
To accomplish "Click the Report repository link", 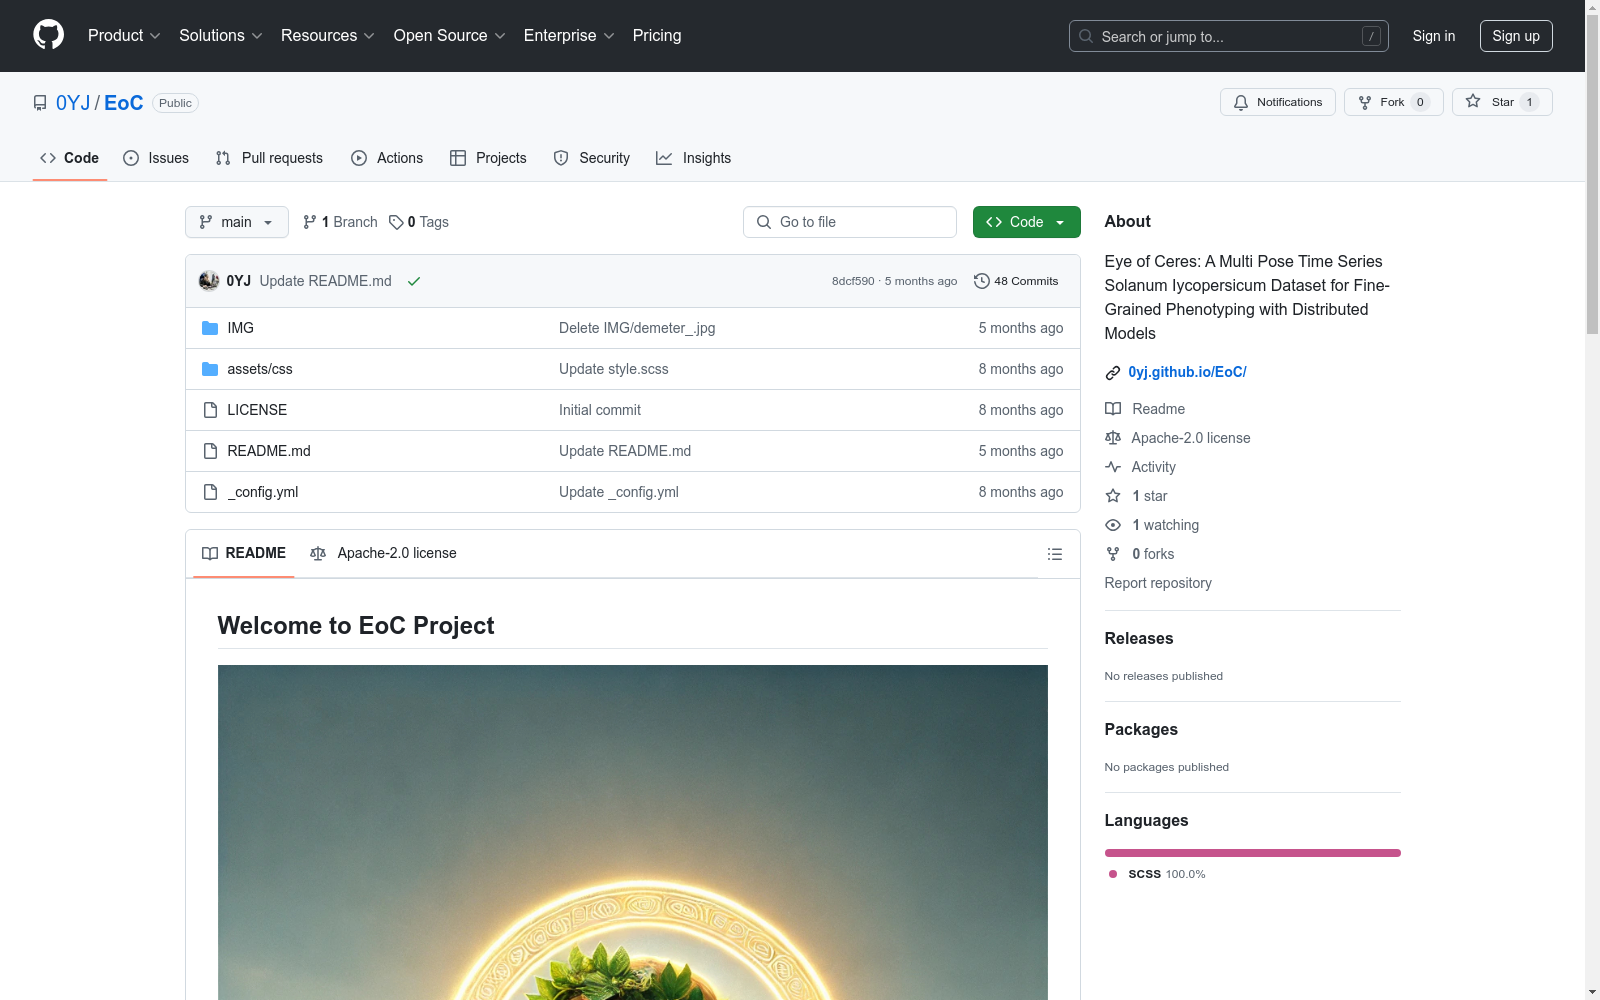I will tap(1158, 583).
